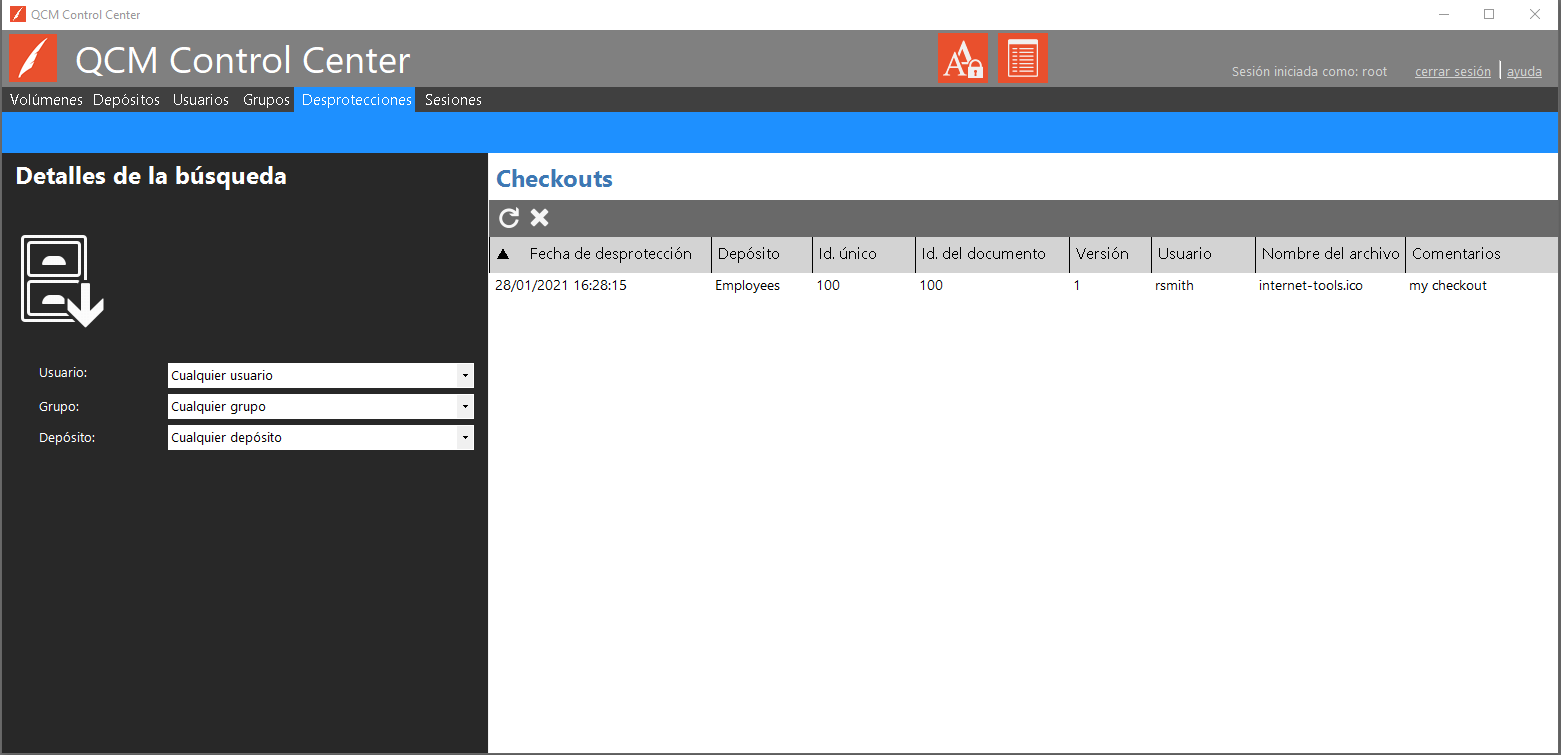This screenshot has width=1561, height=755.
Task: Click the red document list icon
Action: click(x=1022, y=59)
